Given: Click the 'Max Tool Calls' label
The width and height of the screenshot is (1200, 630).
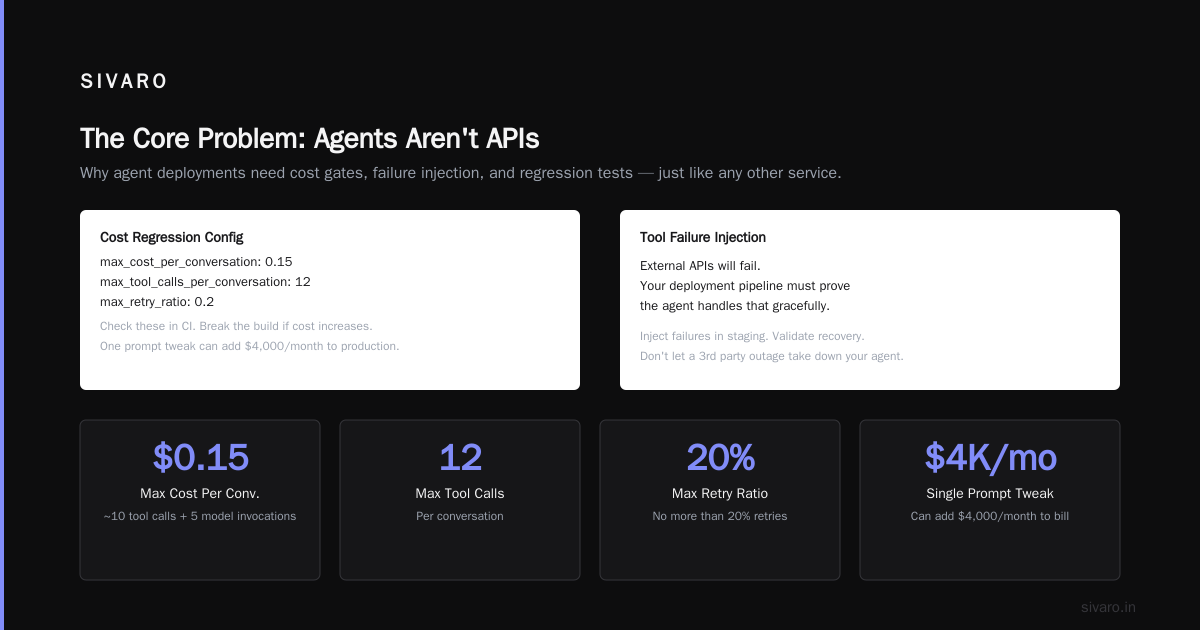Looking at the screenshot, I should [x=460, y=494].
